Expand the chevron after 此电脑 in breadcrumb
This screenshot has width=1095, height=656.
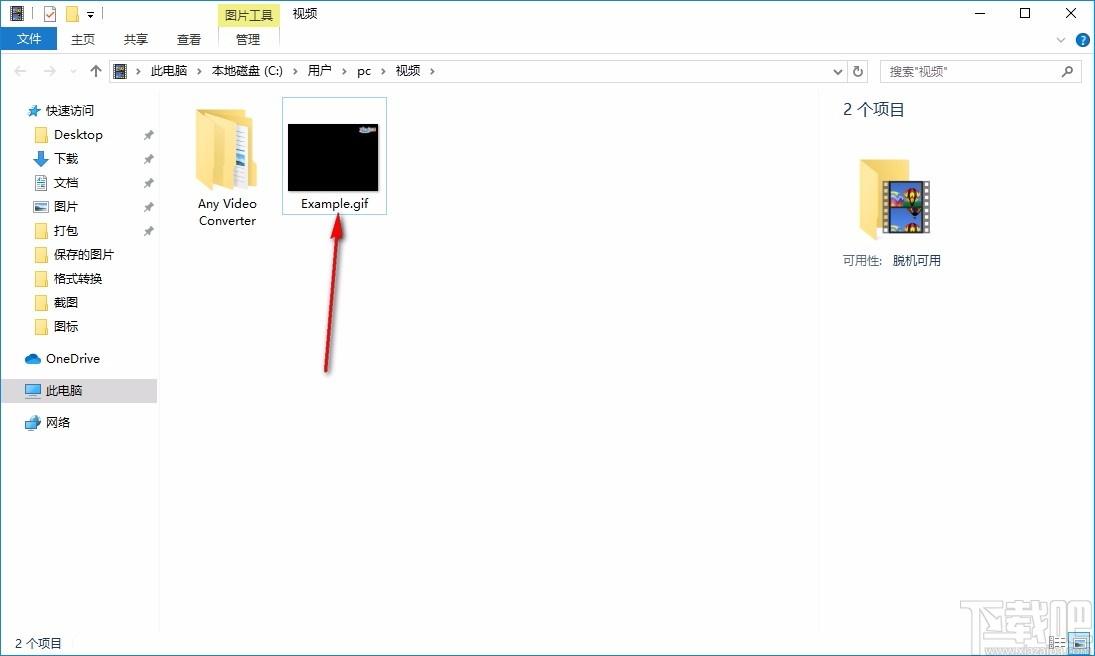click(x=200, y=71)
